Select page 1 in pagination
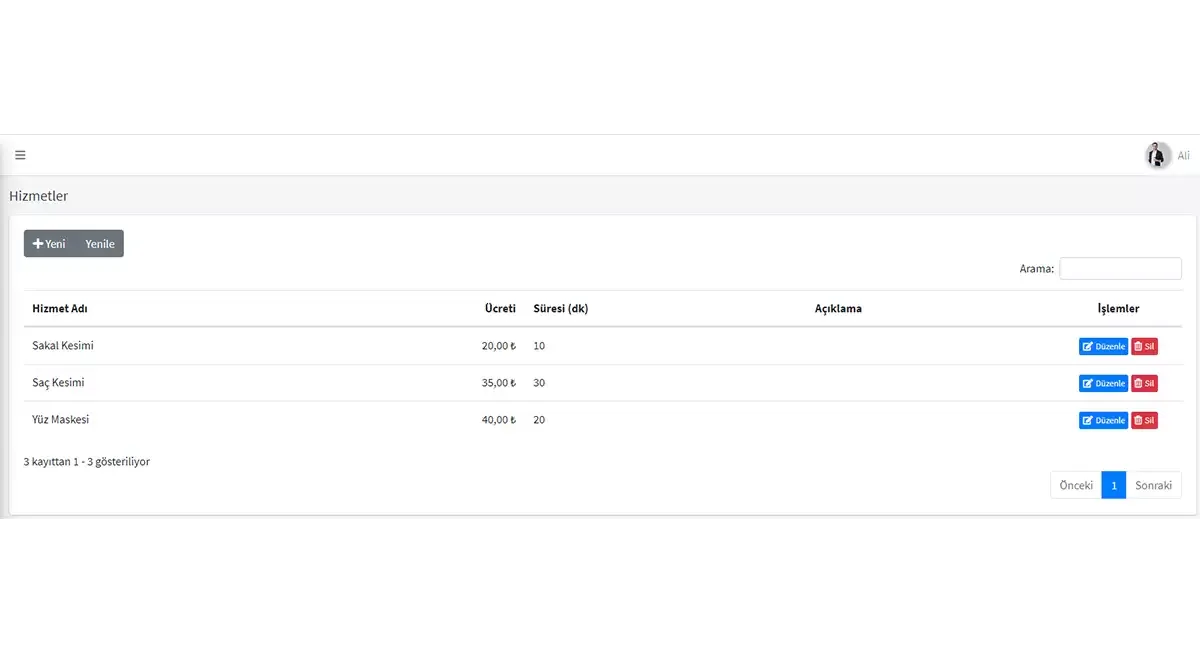Image resolution: width=1200 pixels, height=653 pixels. [1114, 485]
